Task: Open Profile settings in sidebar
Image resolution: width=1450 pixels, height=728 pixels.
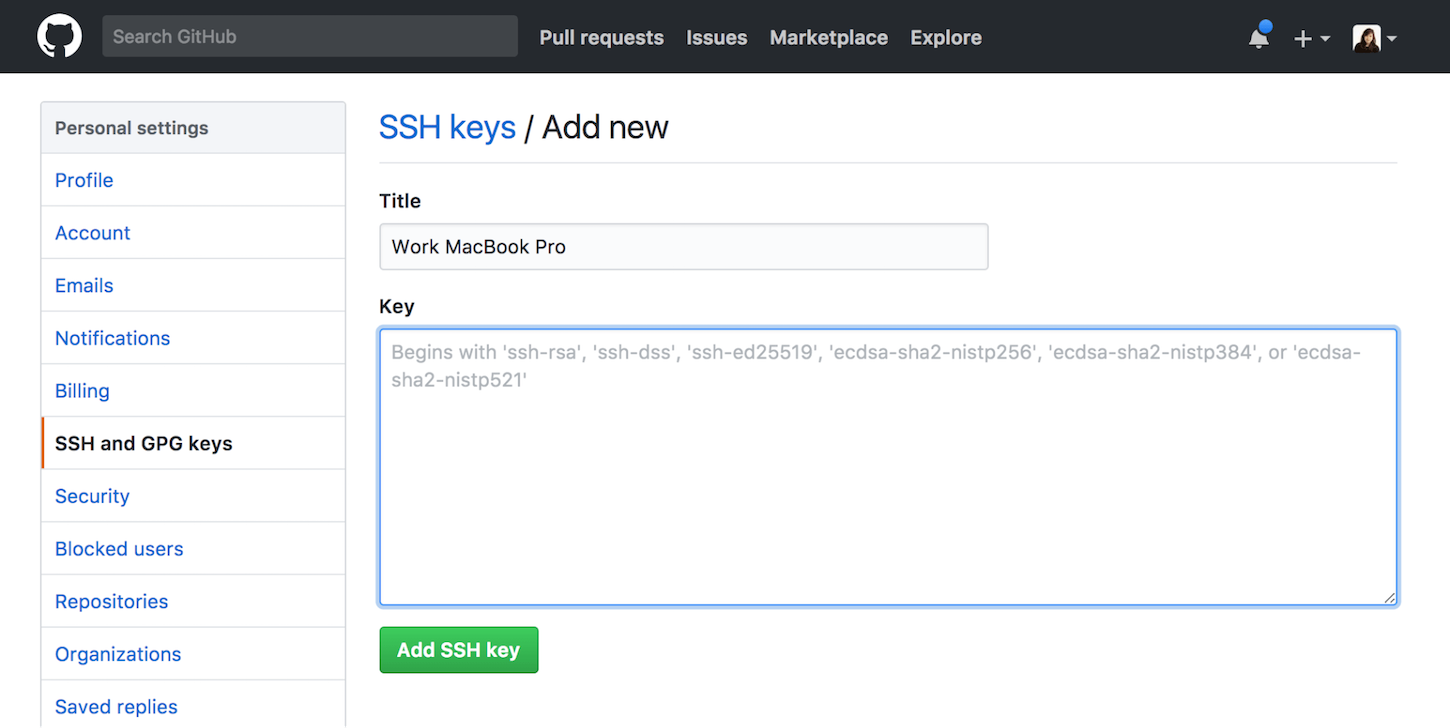Action: pos(84,180)
